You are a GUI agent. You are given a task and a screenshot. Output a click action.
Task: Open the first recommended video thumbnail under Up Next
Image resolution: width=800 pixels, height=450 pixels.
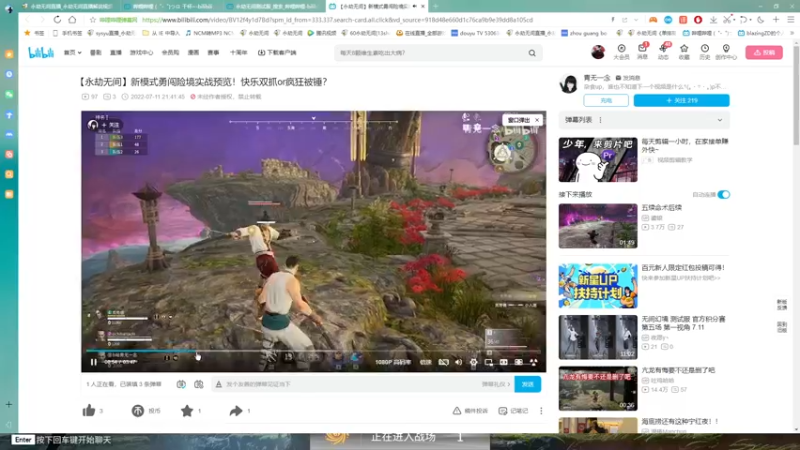[598, 226]
